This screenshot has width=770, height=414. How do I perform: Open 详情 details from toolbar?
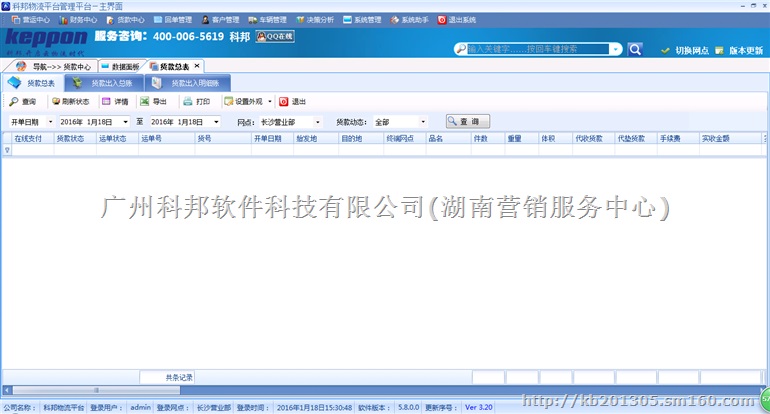(x=115, y=101)
